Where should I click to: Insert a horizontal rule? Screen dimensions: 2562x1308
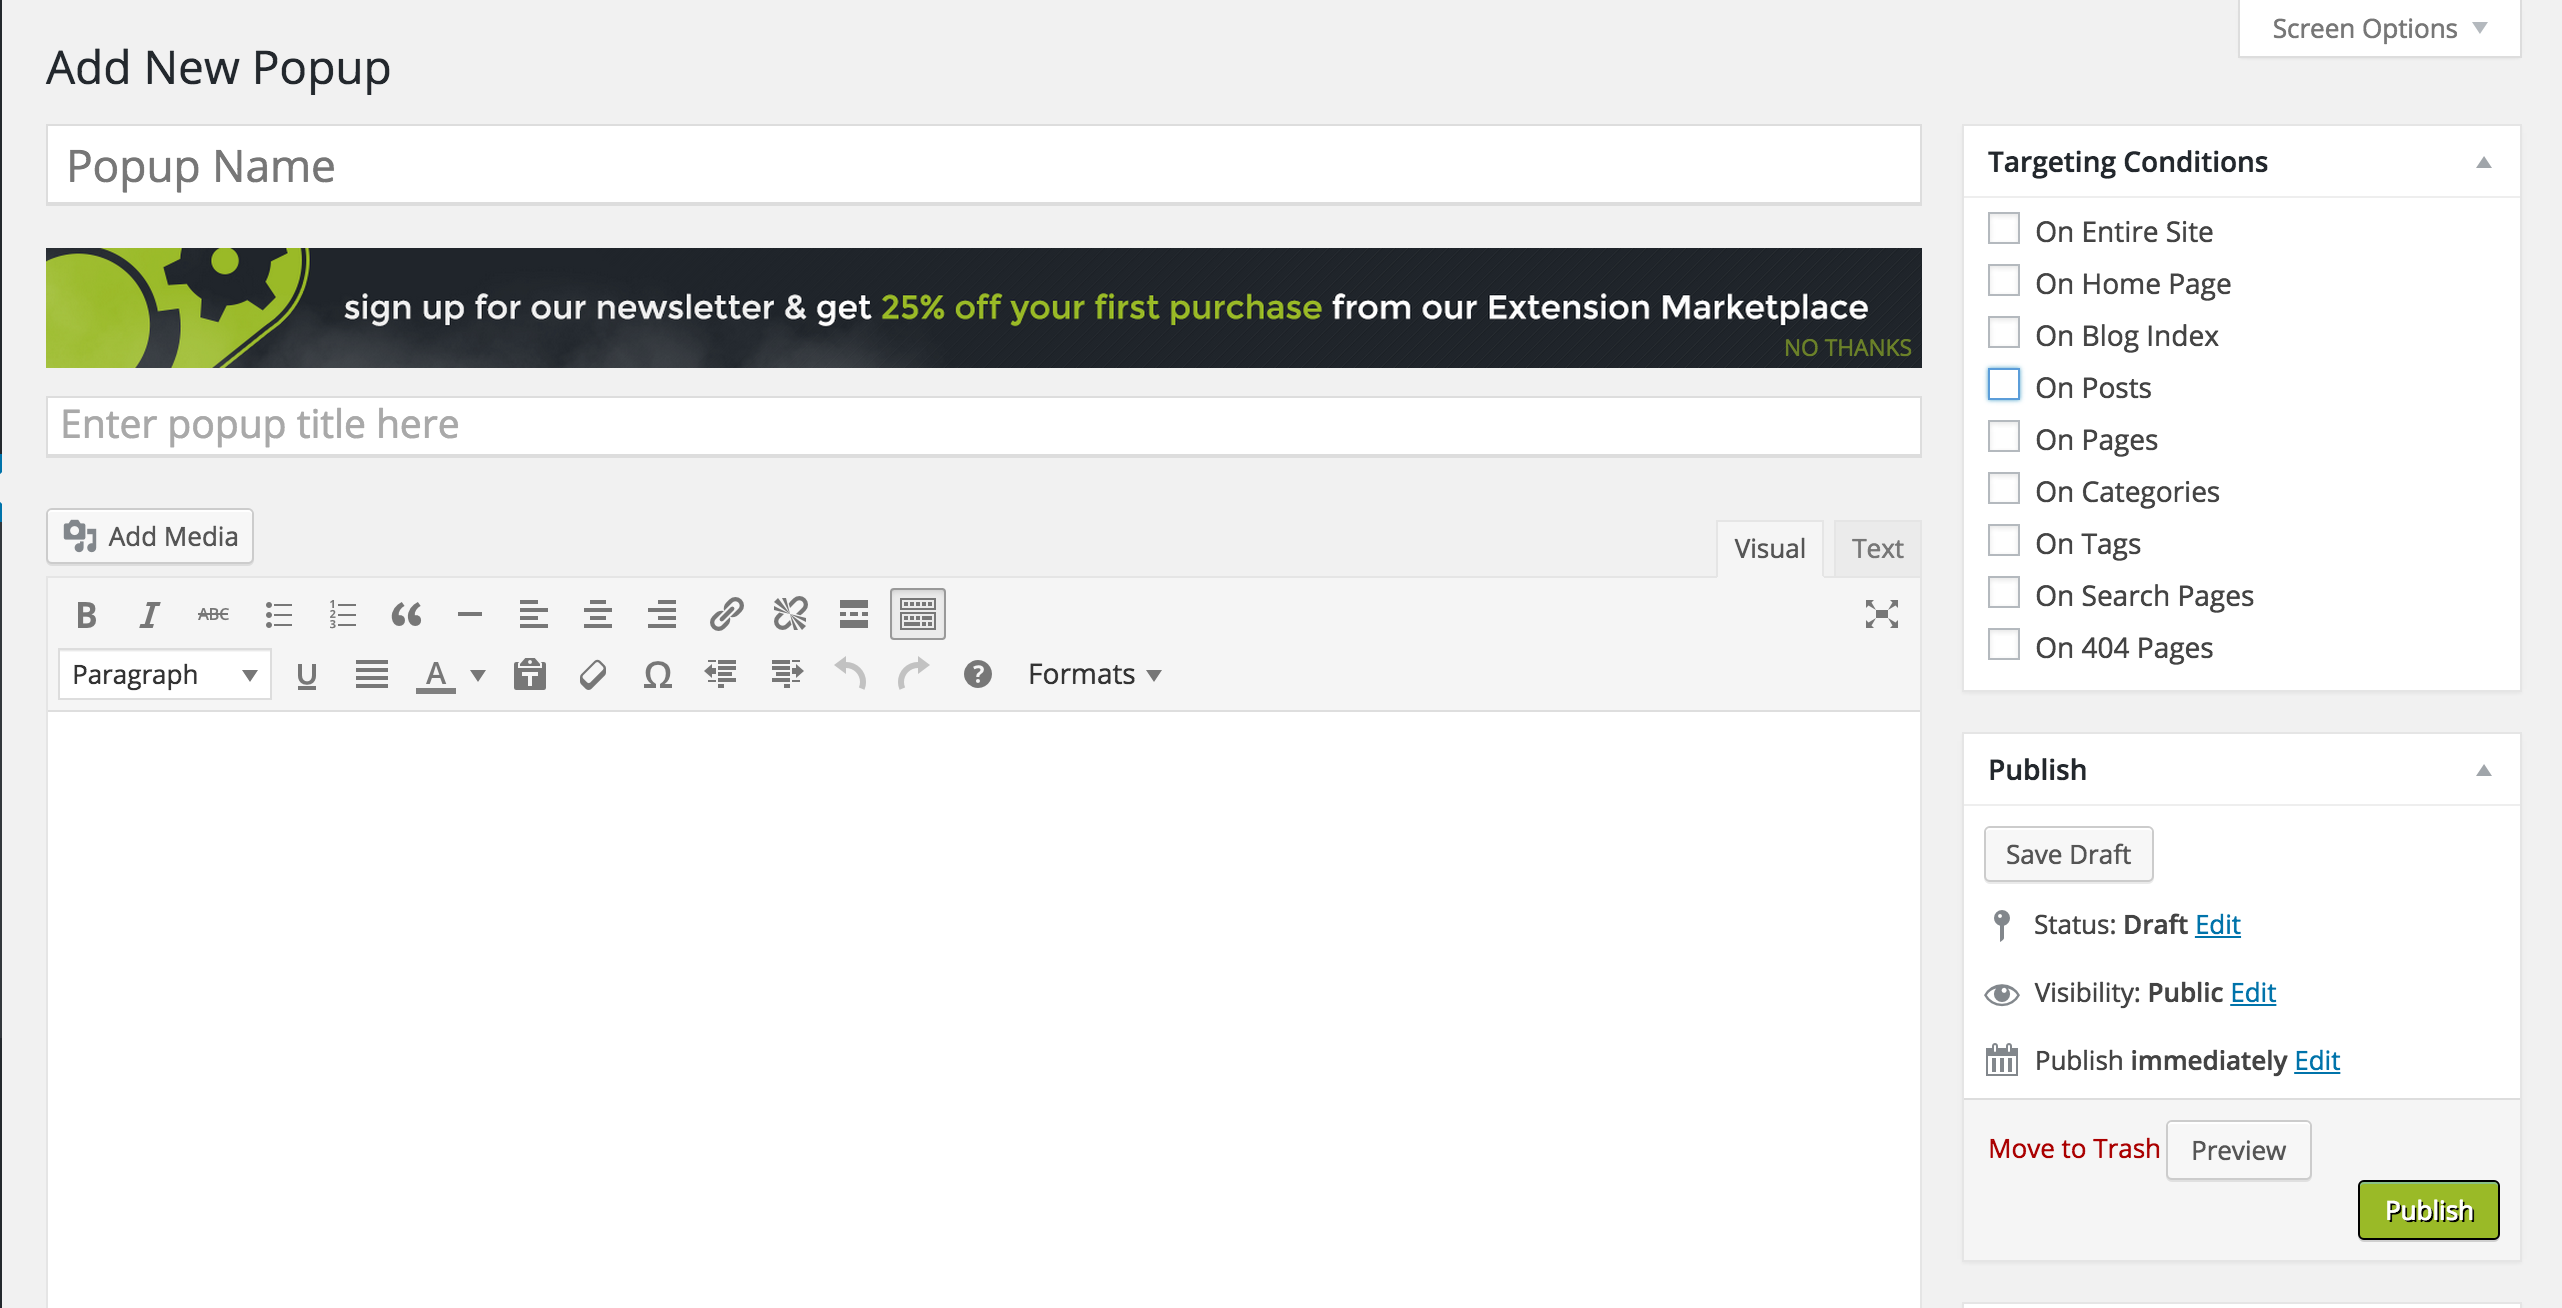click(470, 614)
